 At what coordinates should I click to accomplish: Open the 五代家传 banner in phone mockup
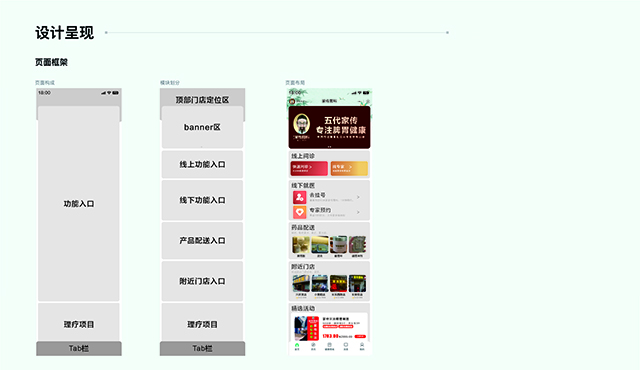[x=329, y=127]
